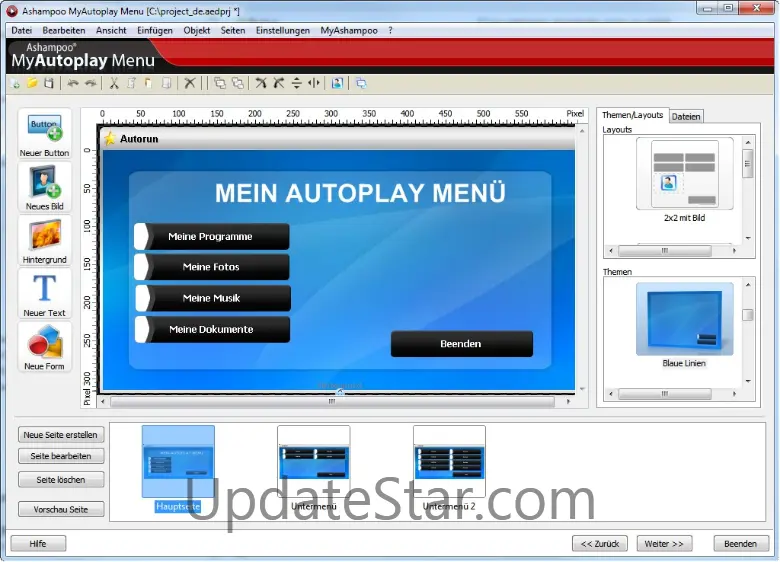This screenshot has width=780, height=562.
Task: Click the star icon beside Autorun
Action: point(110,139)
